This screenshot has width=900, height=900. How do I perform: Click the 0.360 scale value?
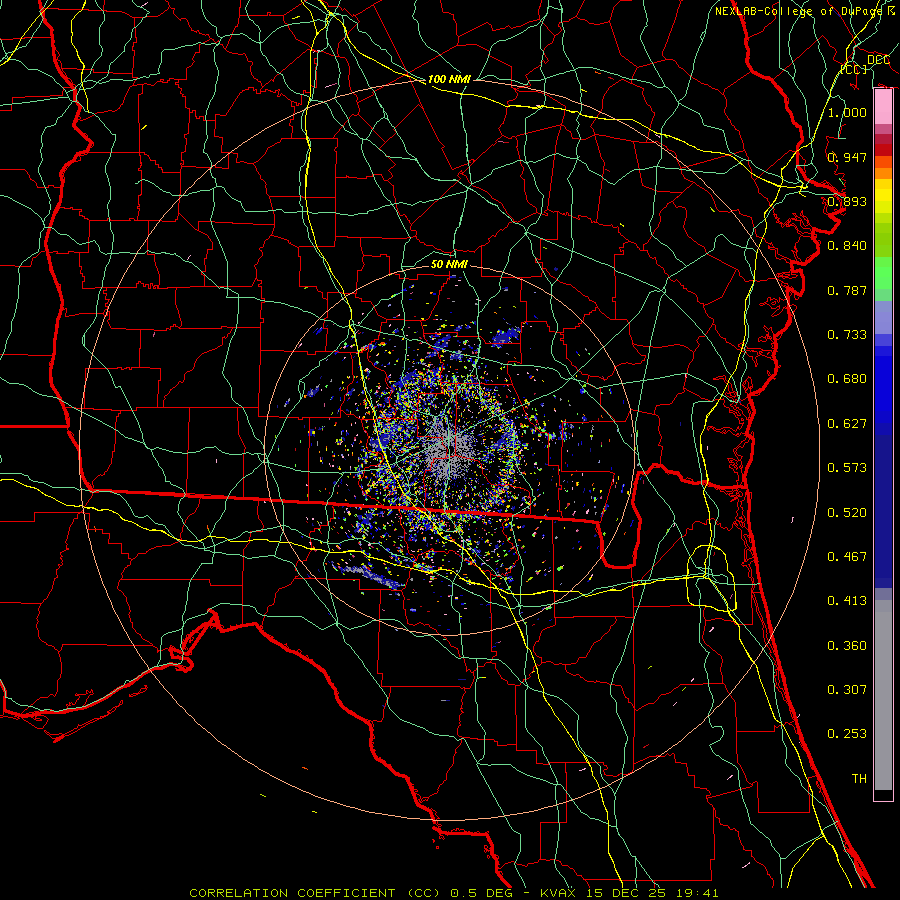click(x=847, y=646)
